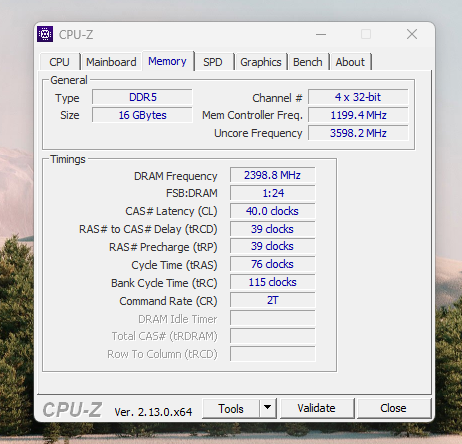Switch to the Graphics tab
Screen dimensions: 462x444
click(x=261, y=62)
